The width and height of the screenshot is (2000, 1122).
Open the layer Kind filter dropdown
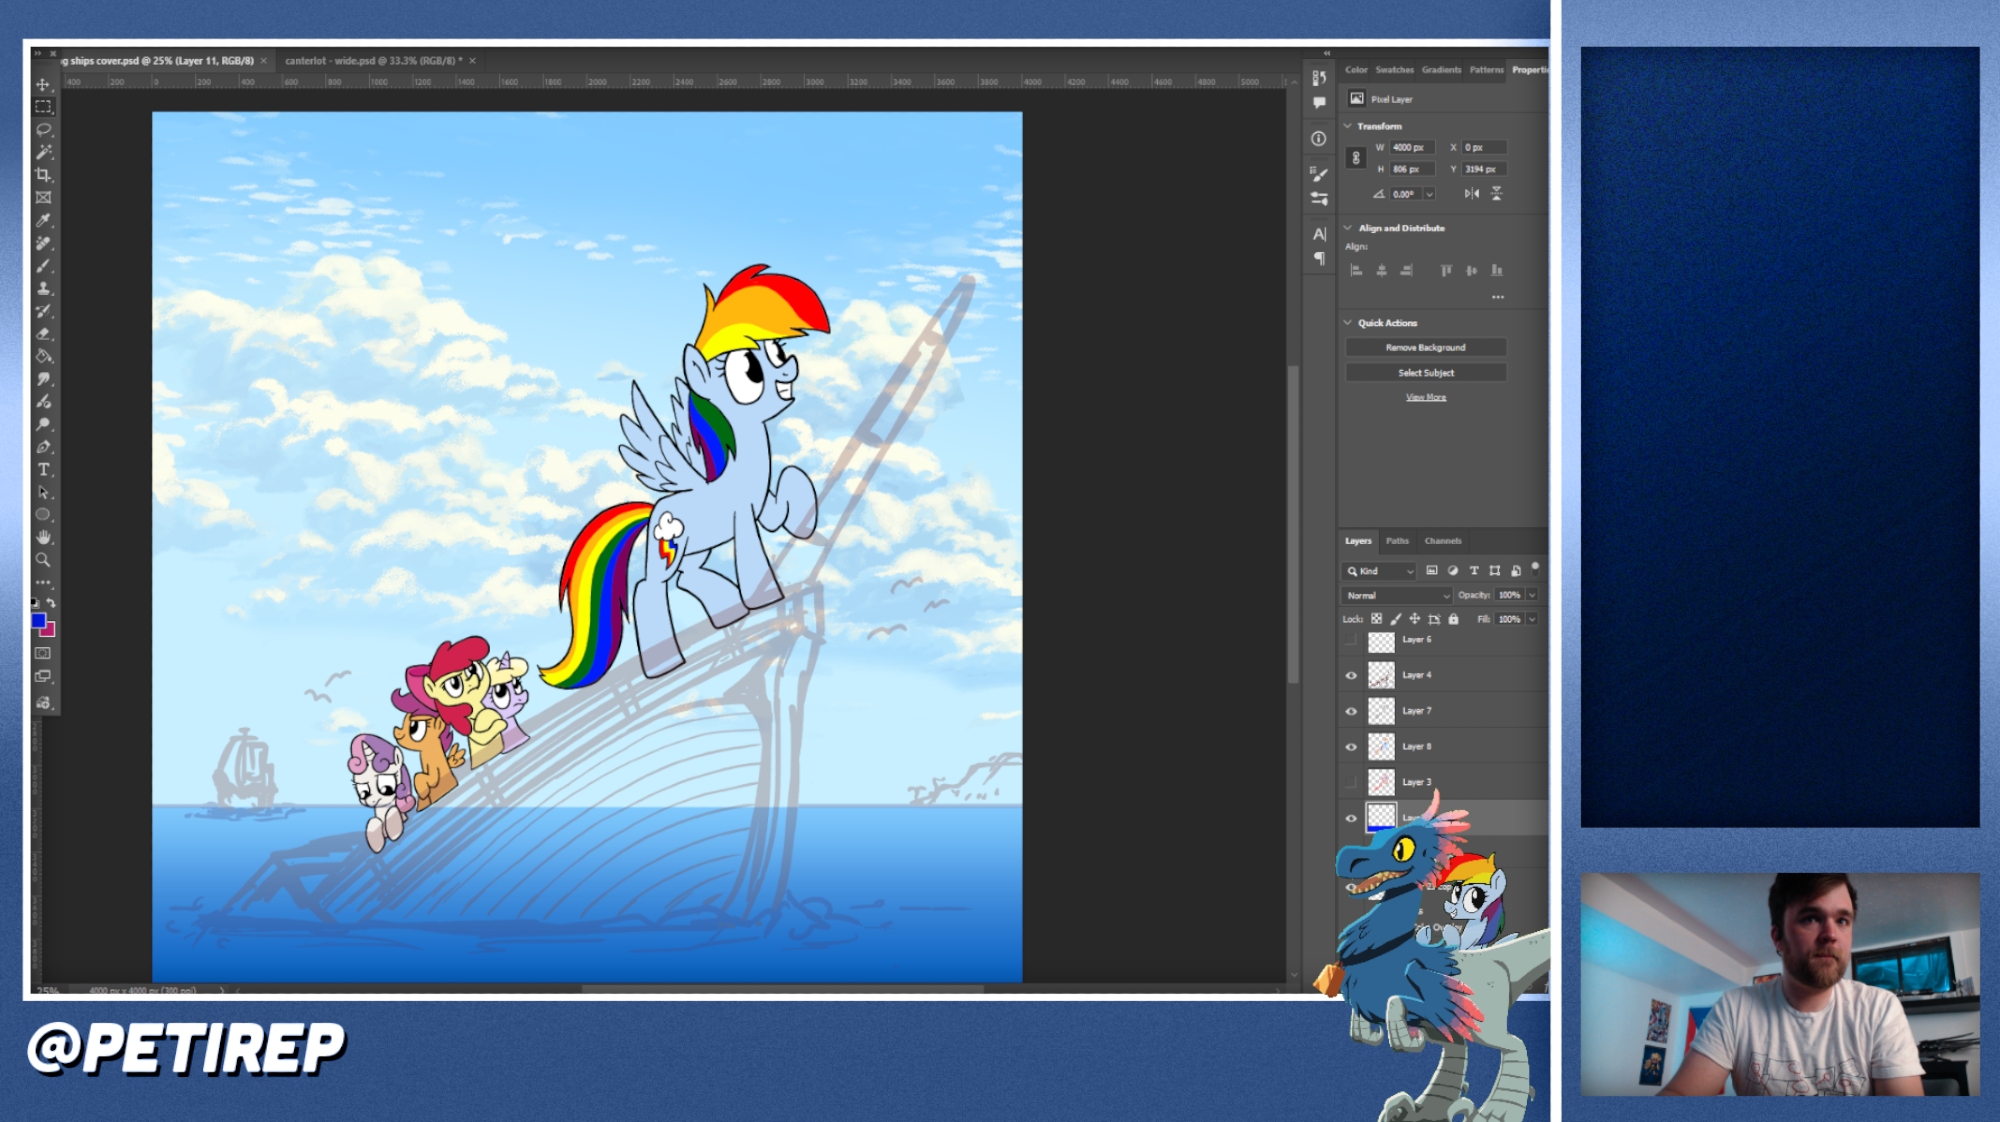1379,571
